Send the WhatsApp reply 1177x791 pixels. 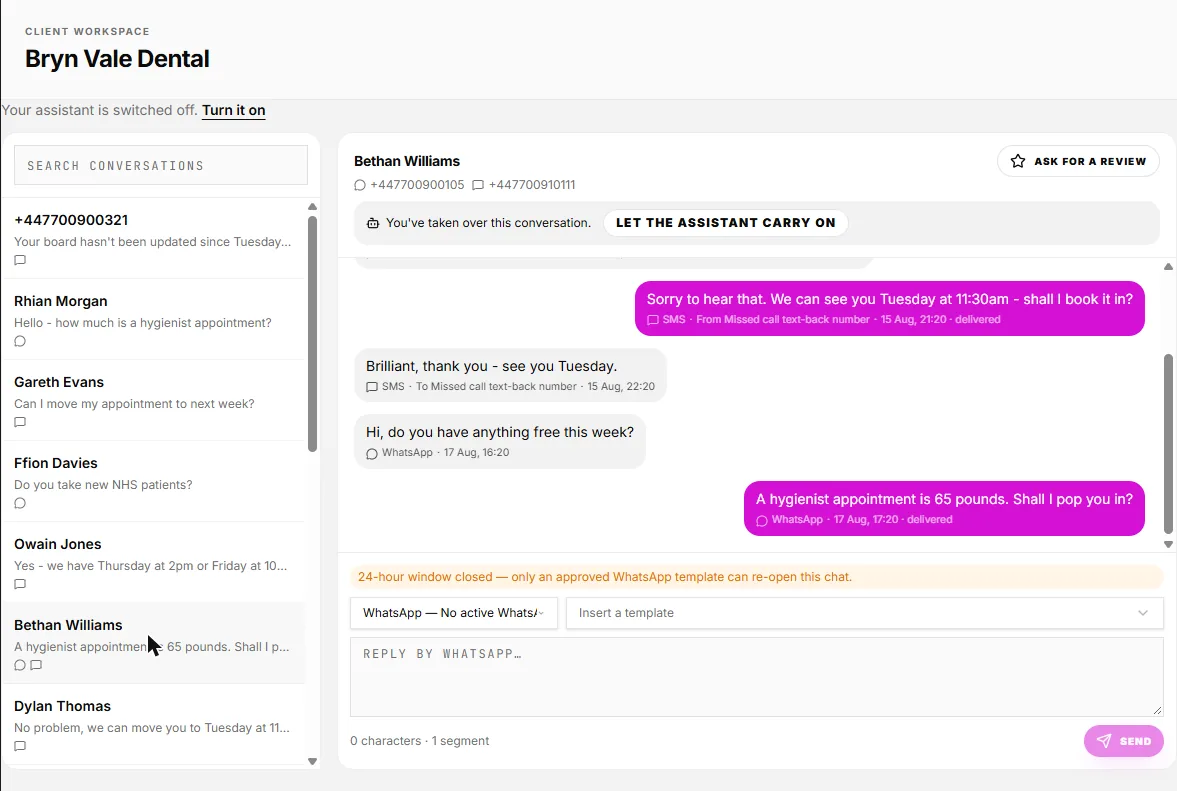click(x=1124, y=741)
